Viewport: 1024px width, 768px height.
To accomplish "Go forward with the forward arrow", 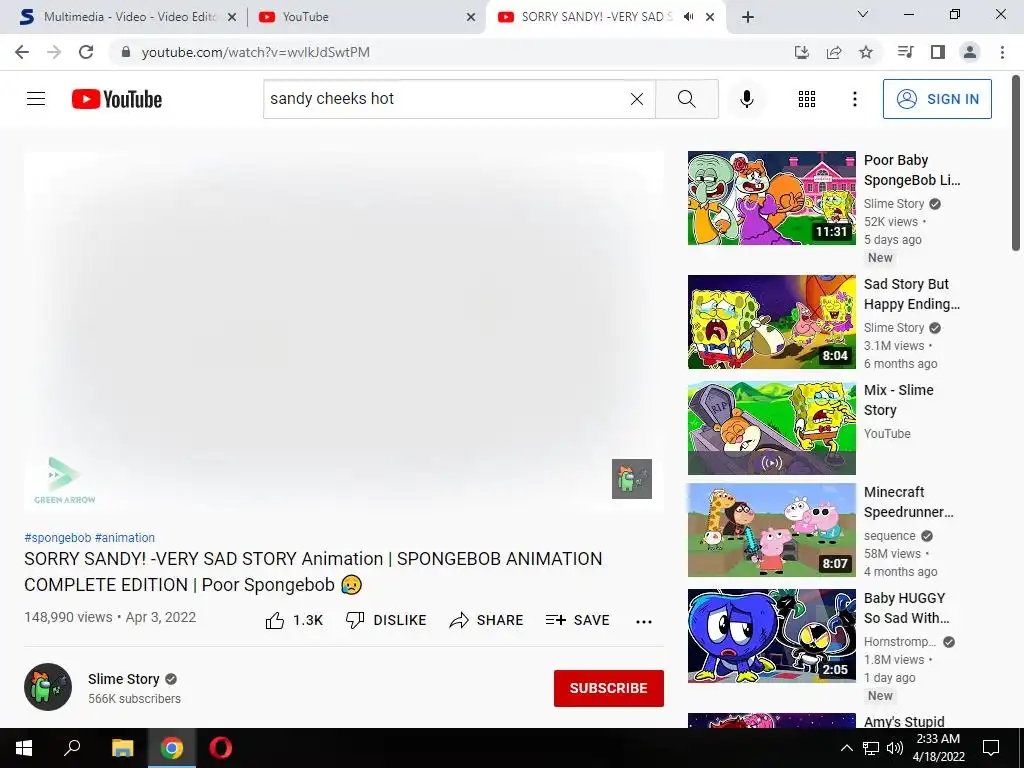I will coord(54,52).
